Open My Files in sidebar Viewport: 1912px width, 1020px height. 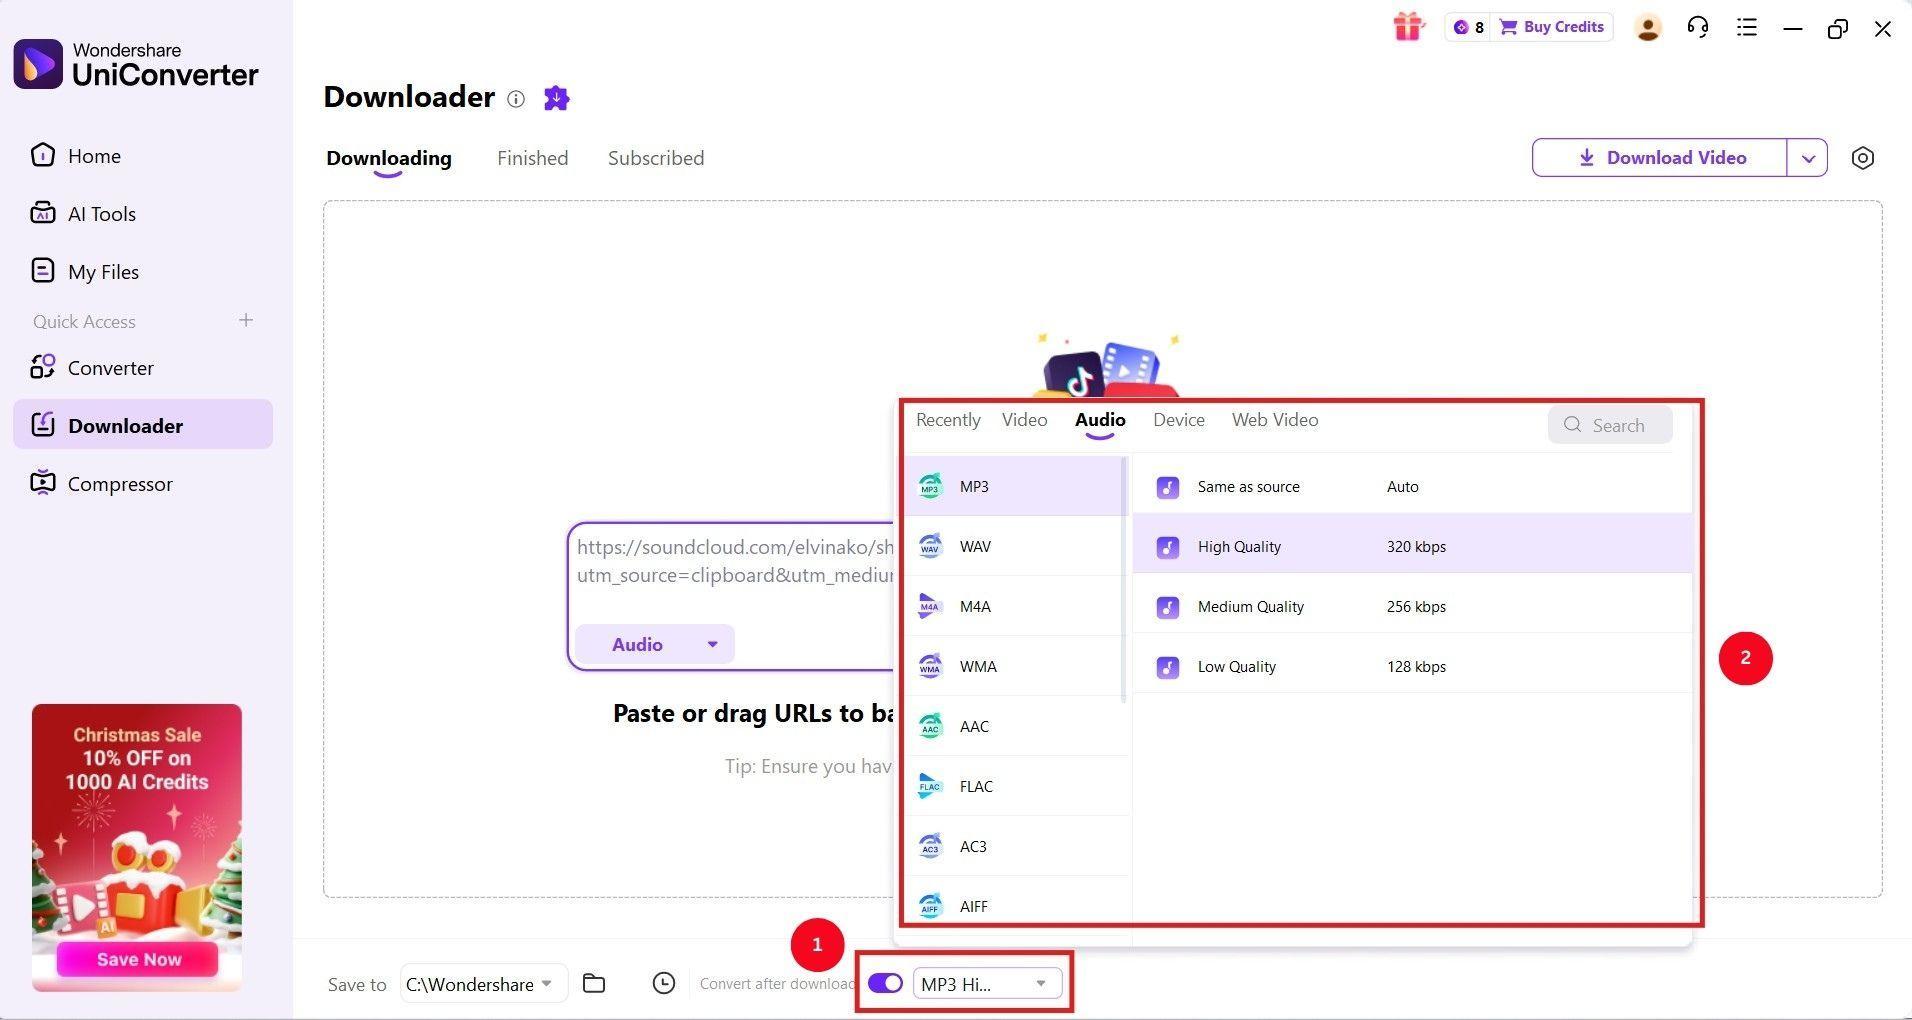tap(143, 272)
